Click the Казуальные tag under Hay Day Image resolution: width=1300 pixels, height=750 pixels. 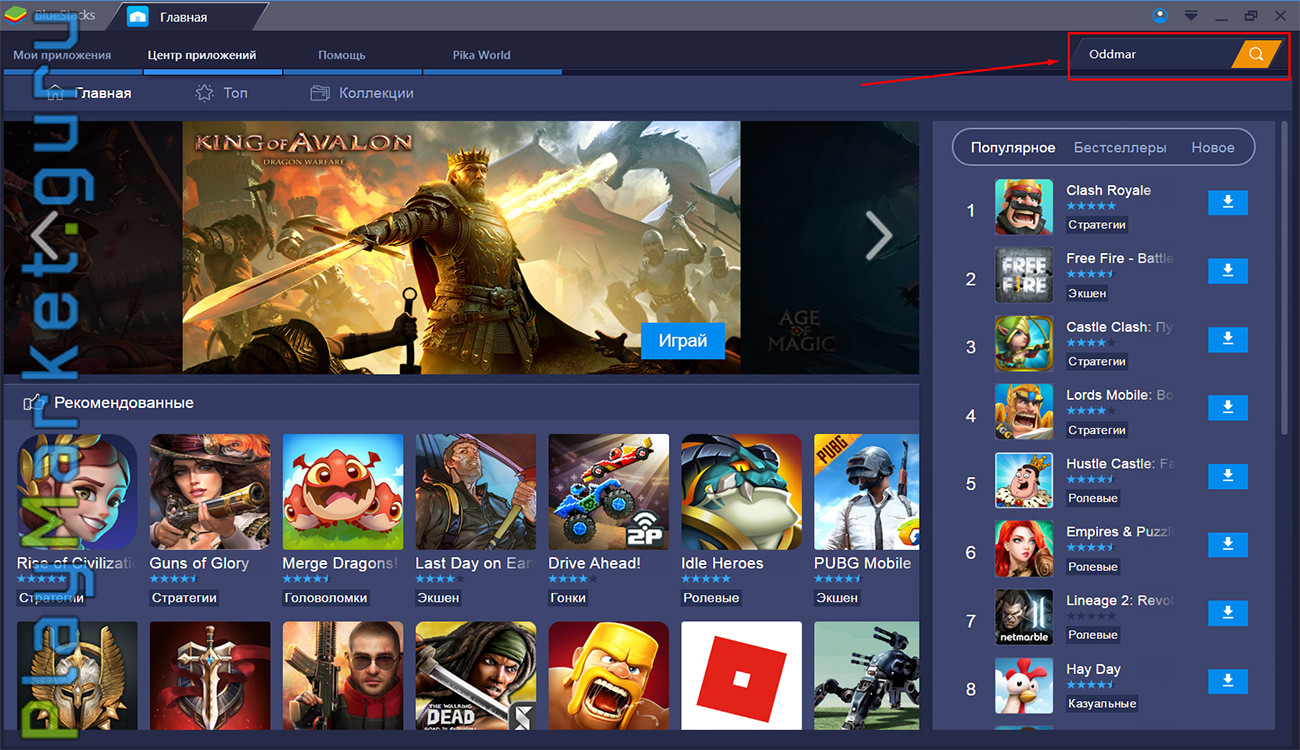1102,703
